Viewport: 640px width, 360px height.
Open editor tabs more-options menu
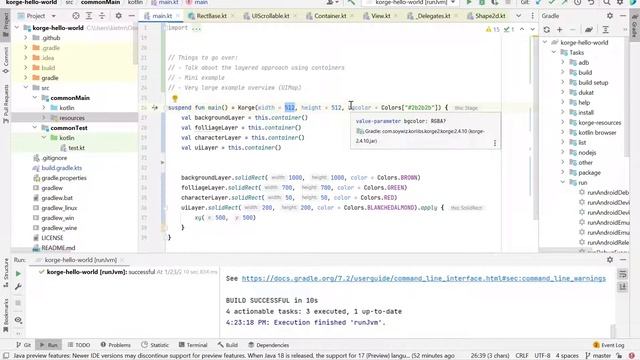pyautogui.click(x=532, y=16)
